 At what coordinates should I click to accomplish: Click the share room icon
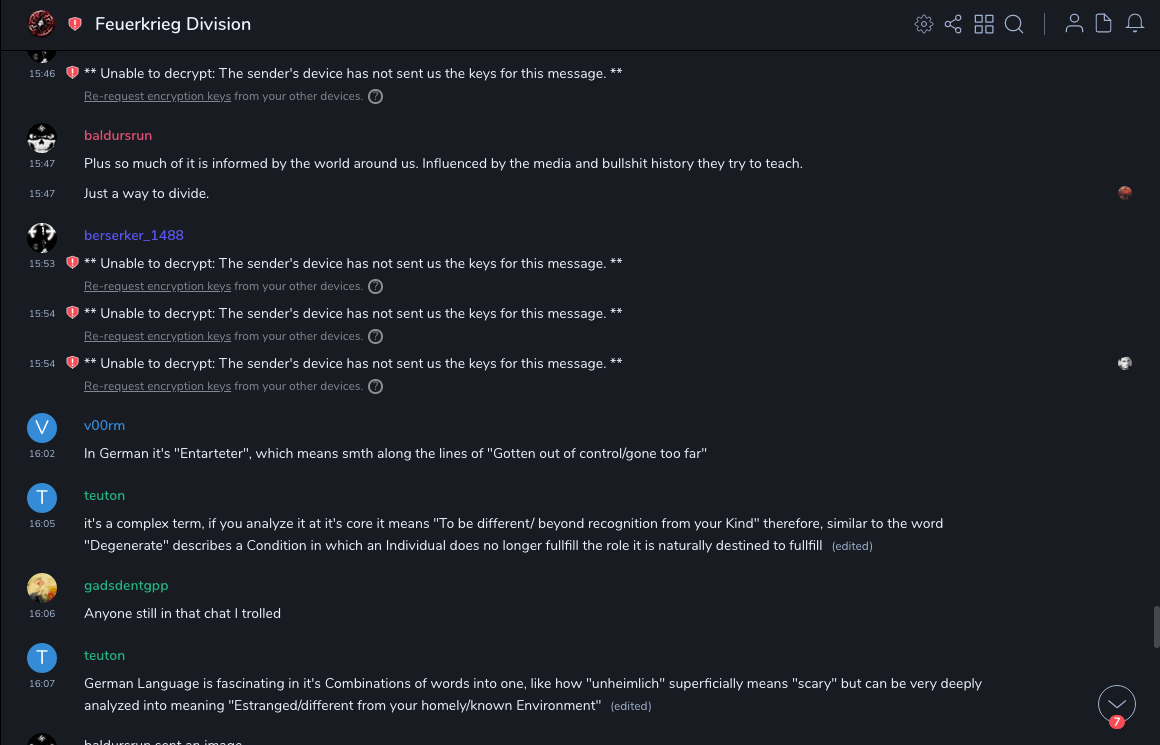click(953, 24)
